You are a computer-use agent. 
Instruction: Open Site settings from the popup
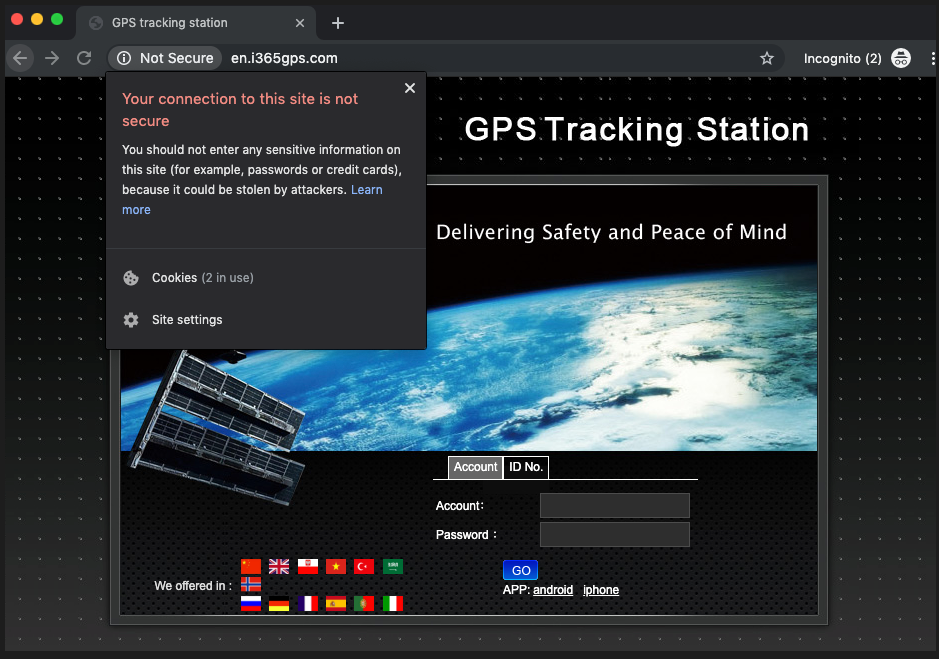[266, 320]
